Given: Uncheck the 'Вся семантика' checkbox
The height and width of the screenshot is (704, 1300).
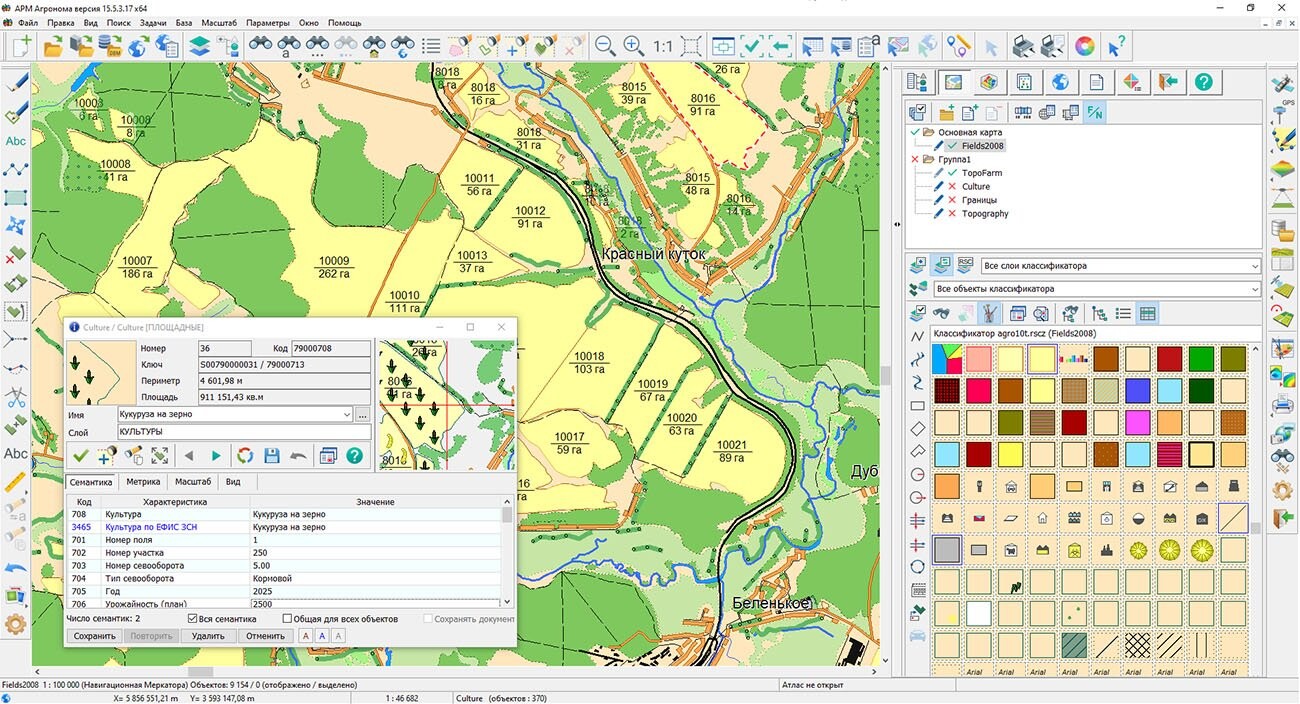Looking at the screenshot, I should 193,619.
